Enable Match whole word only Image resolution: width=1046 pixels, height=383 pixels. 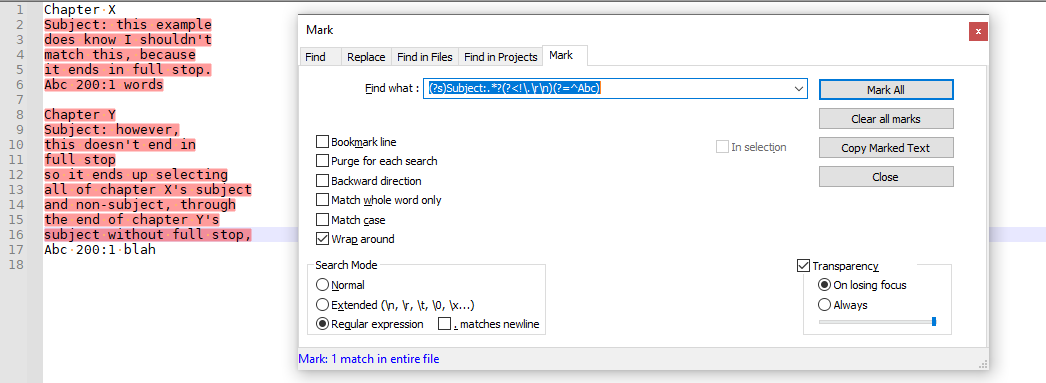point(322,200)
